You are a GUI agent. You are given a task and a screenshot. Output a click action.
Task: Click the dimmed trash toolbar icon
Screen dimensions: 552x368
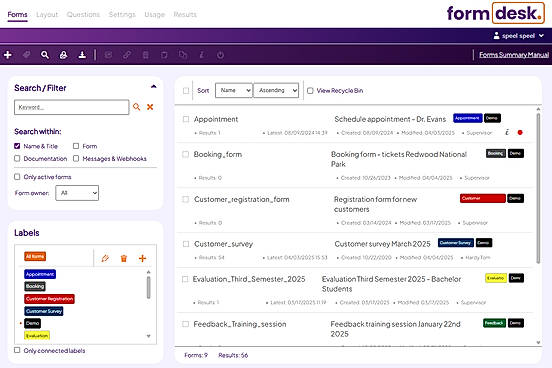pyautogui.click(x=145, y=55)
